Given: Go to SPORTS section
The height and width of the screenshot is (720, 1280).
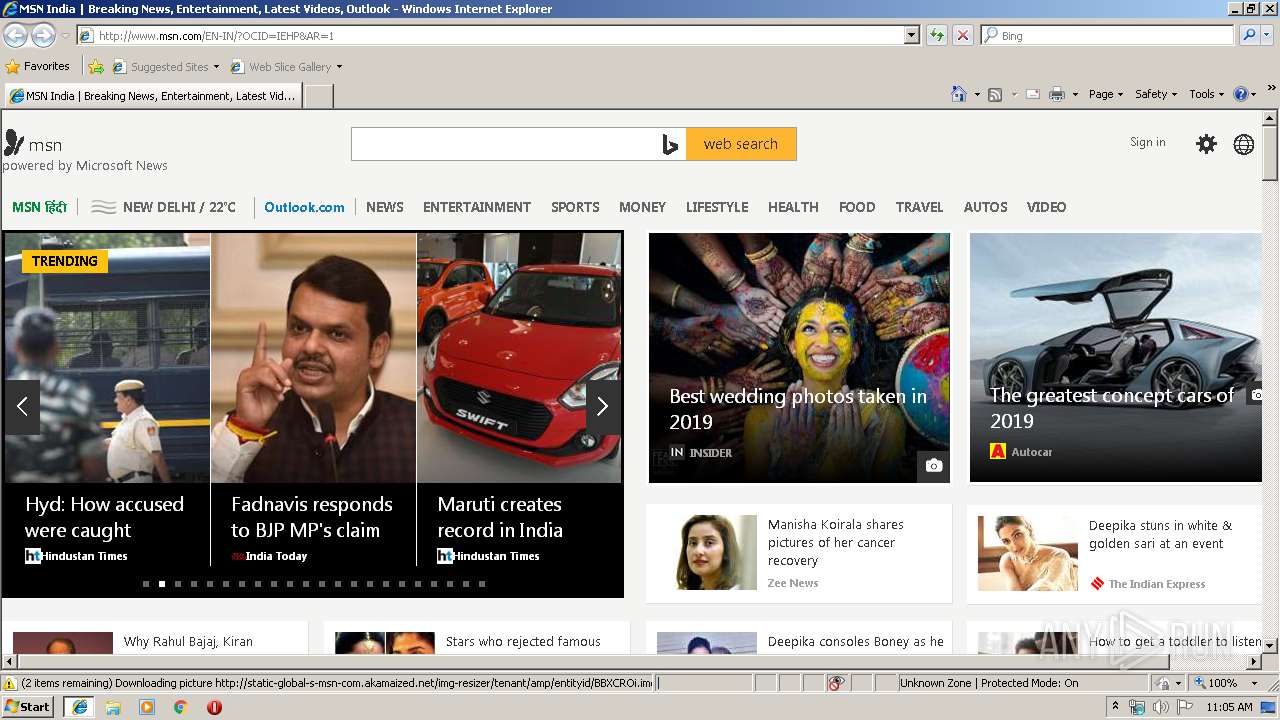Looking at the screenshot, I should [x=575, y=207].
